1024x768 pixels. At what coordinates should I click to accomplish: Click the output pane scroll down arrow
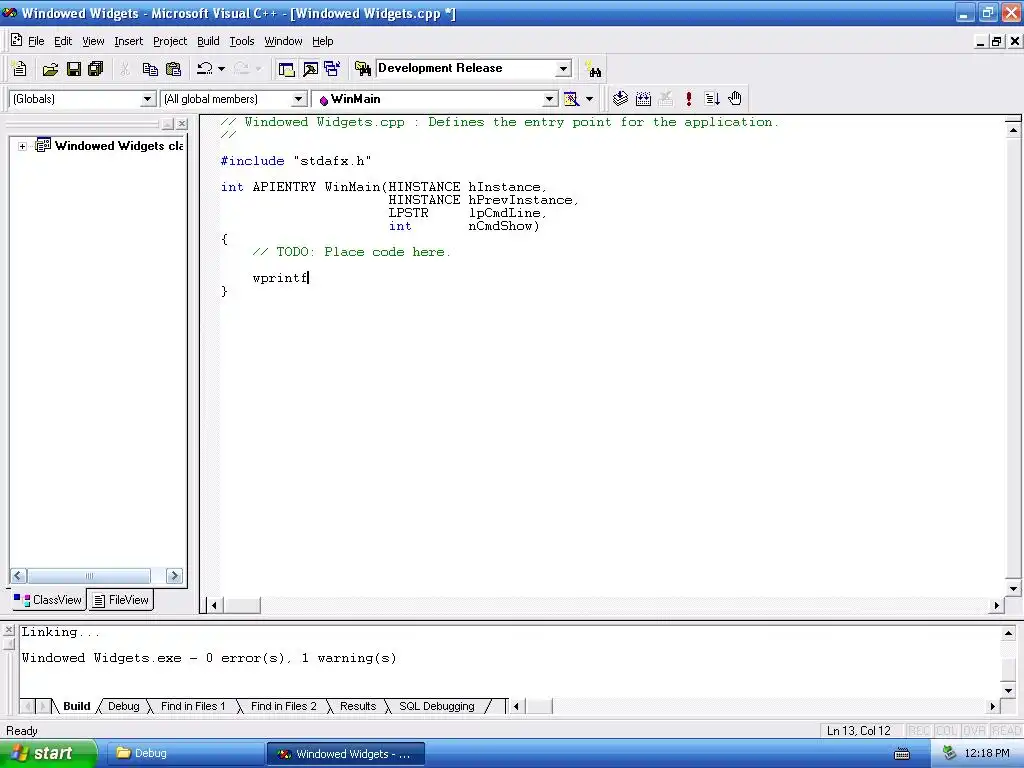point(1008,691)
